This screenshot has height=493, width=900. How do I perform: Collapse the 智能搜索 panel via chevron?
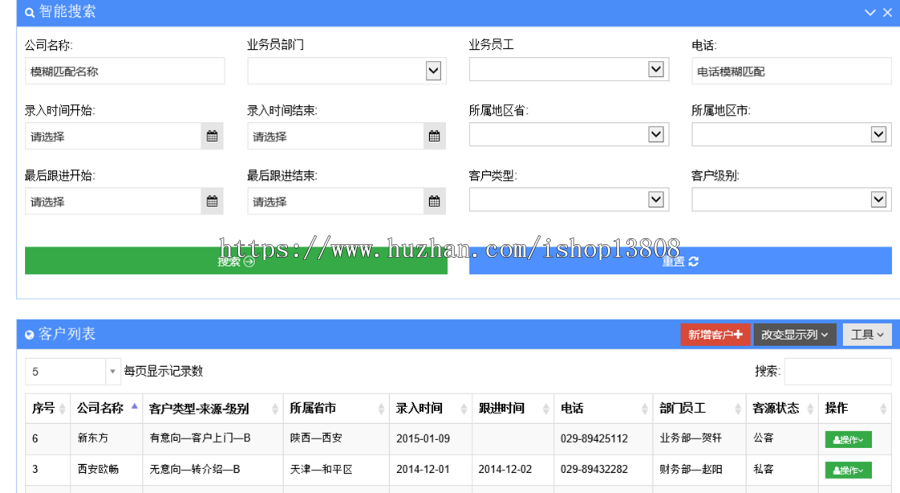click(x=870, y=12)
